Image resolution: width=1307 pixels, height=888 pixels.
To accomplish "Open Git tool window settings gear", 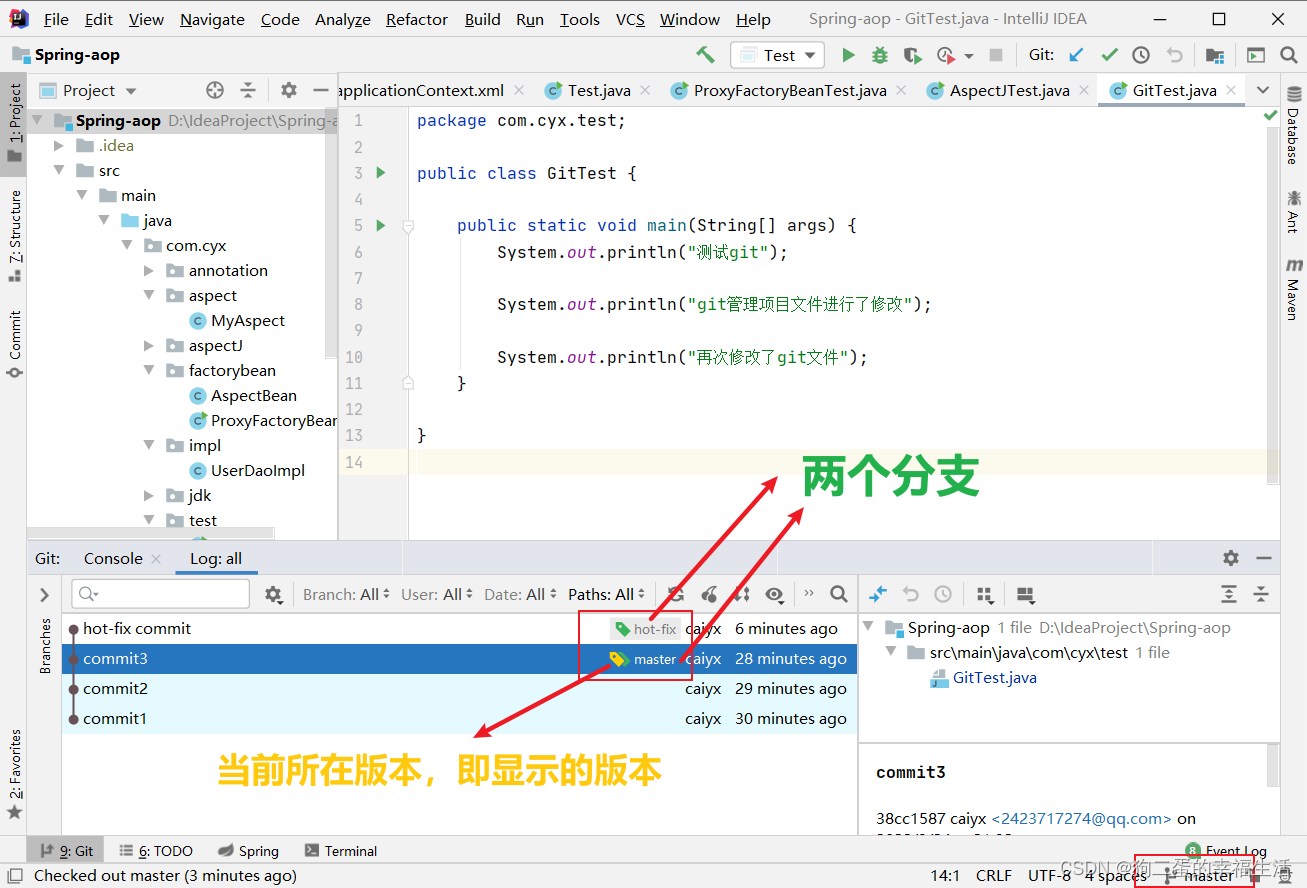I will click(1231, 558).
